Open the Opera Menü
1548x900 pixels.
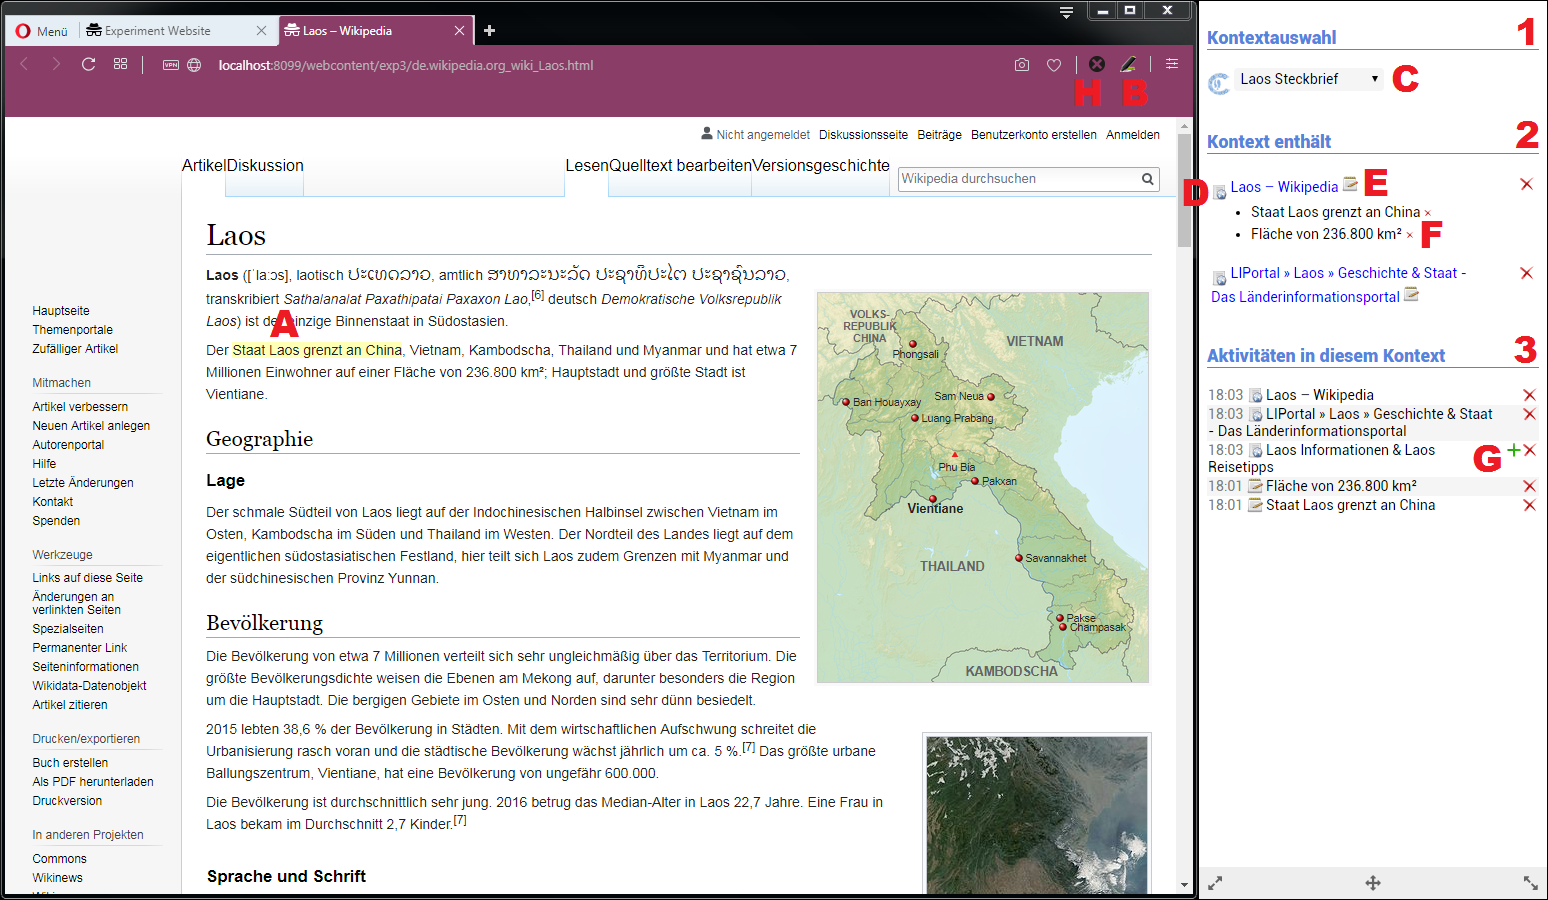pos(42,31)
